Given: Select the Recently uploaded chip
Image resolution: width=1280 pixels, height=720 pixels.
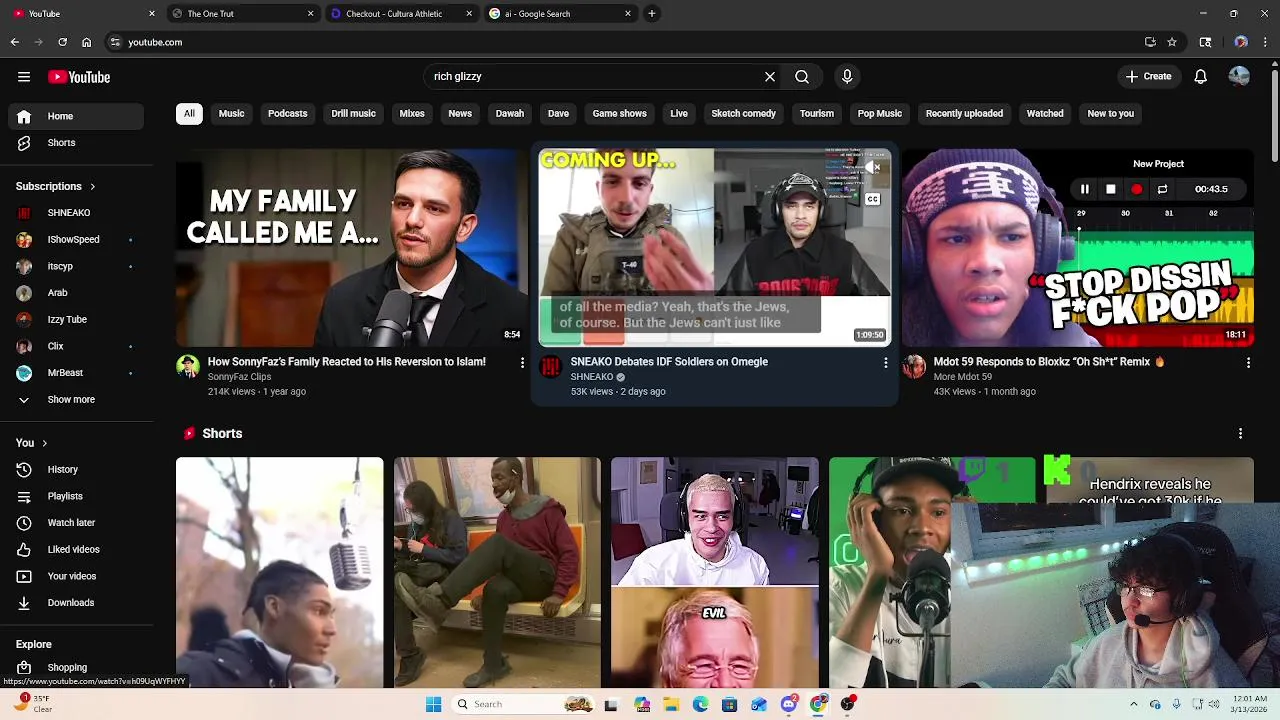Looking at the screenshot, I should pyautogui.click(x=964, y=114).
